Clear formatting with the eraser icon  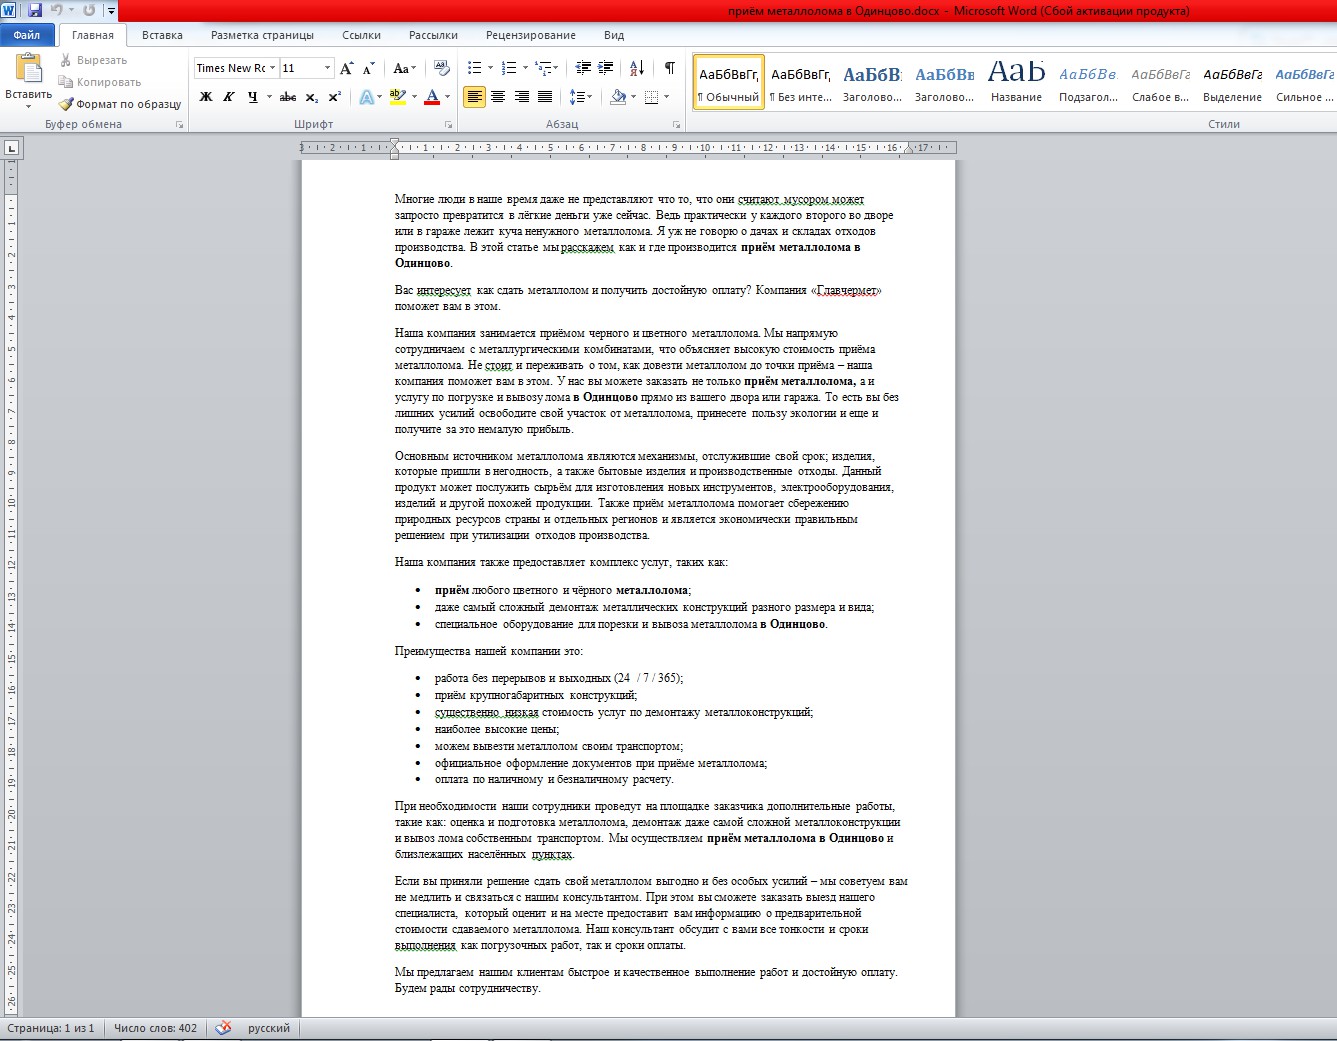pos(441,68)
